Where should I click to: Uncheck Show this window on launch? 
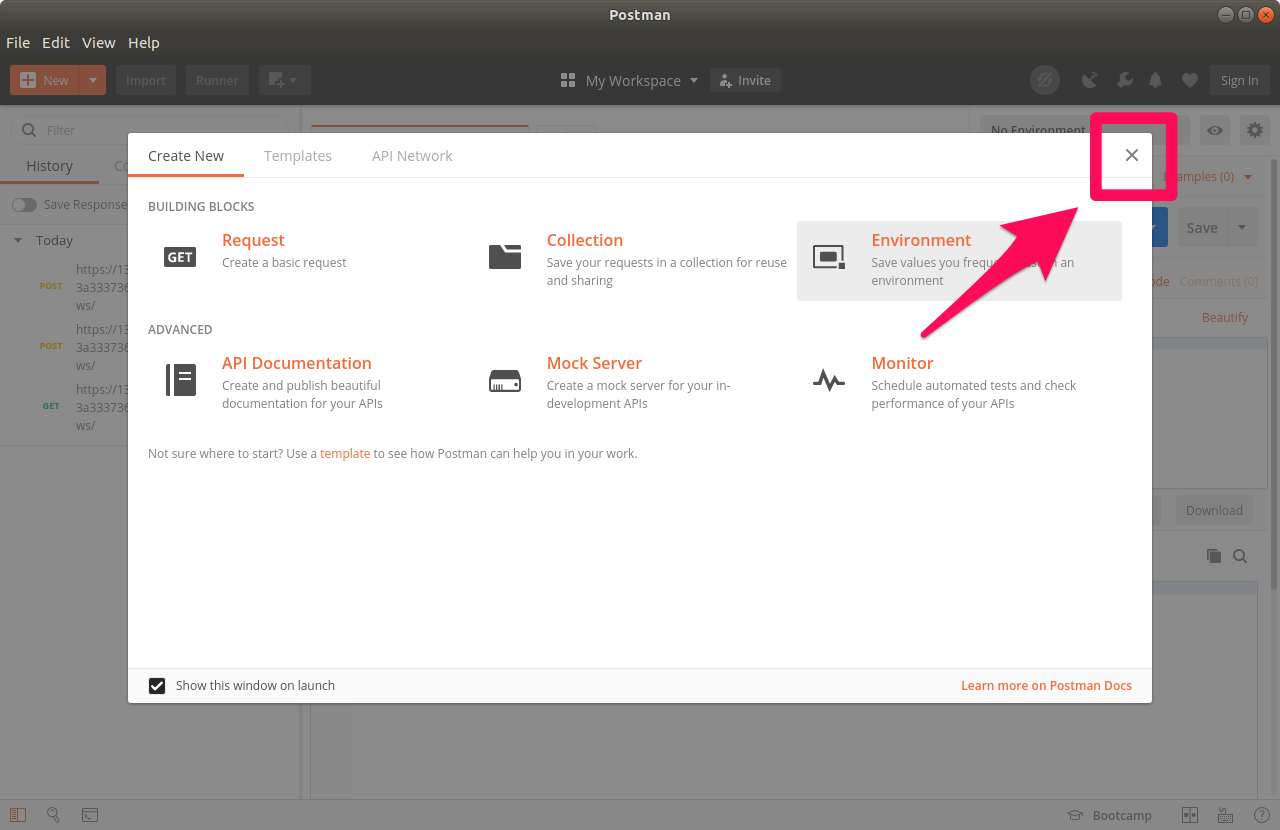pyautogui.click(x=157, y=686)
